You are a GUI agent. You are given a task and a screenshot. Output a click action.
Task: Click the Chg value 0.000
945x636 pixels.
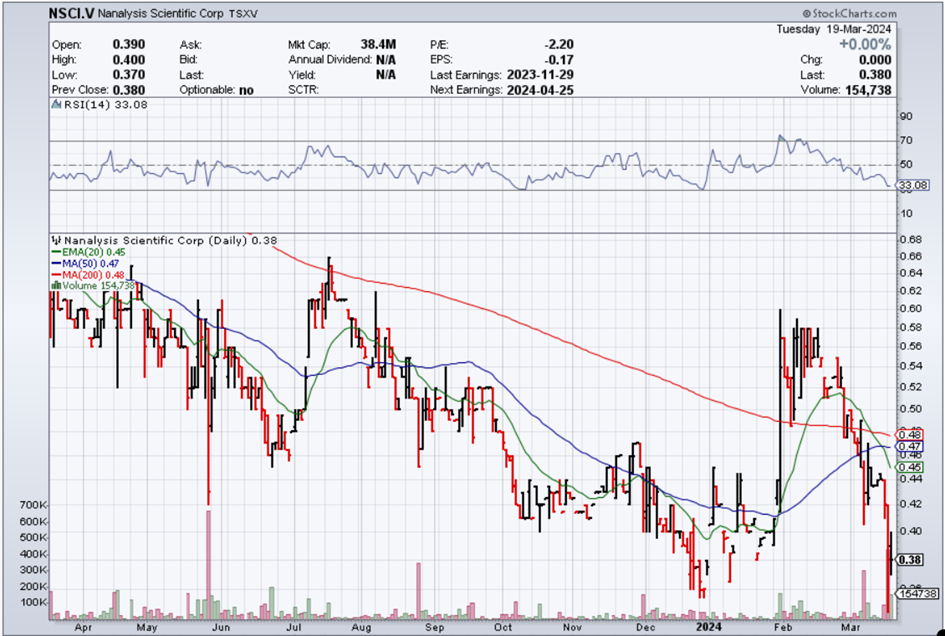click(x=875, y=60)
